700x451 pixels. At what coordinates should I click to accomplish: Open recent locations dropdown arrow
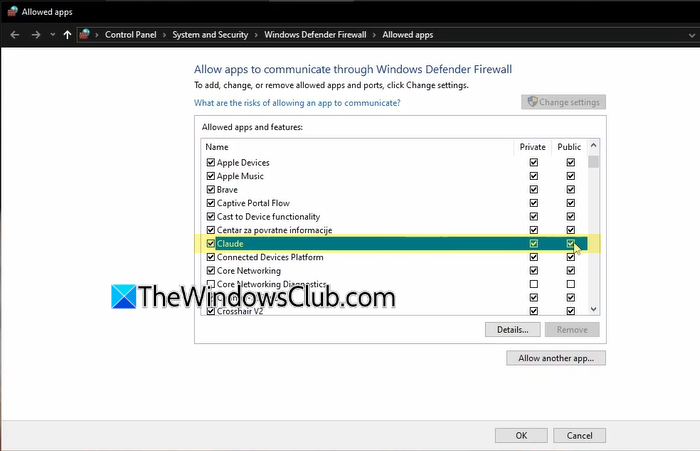pyautogui.click(x=53, y=35)
